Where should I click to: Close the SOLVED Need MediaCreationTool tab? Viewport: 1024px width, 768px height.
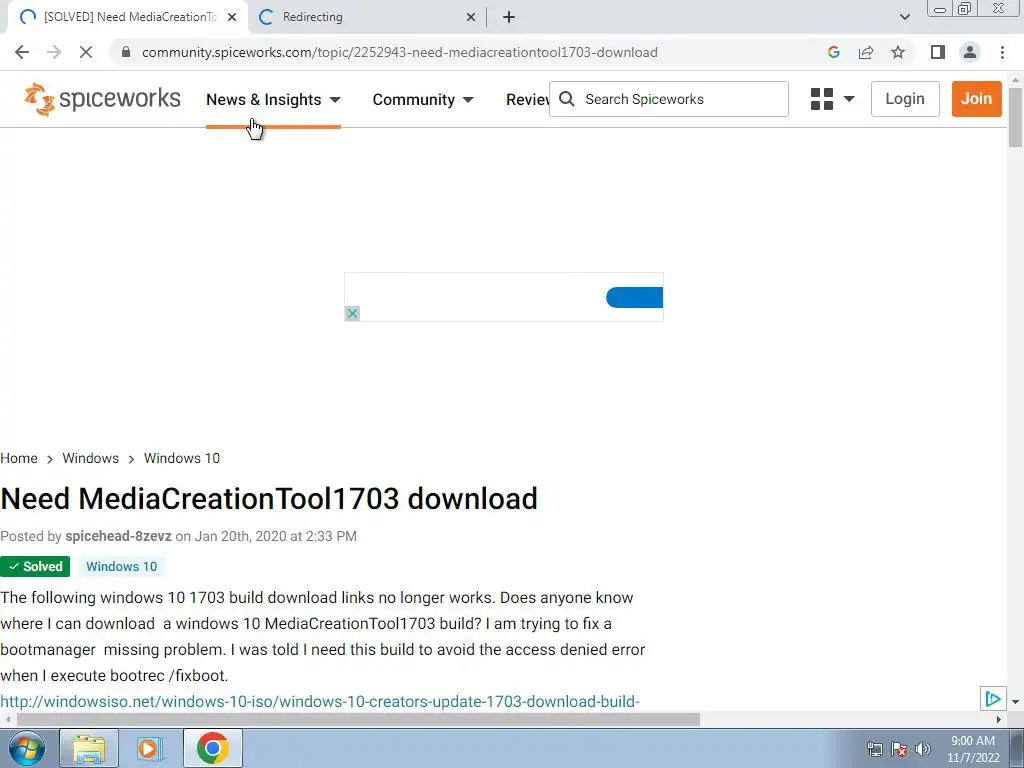pos(232,18)
